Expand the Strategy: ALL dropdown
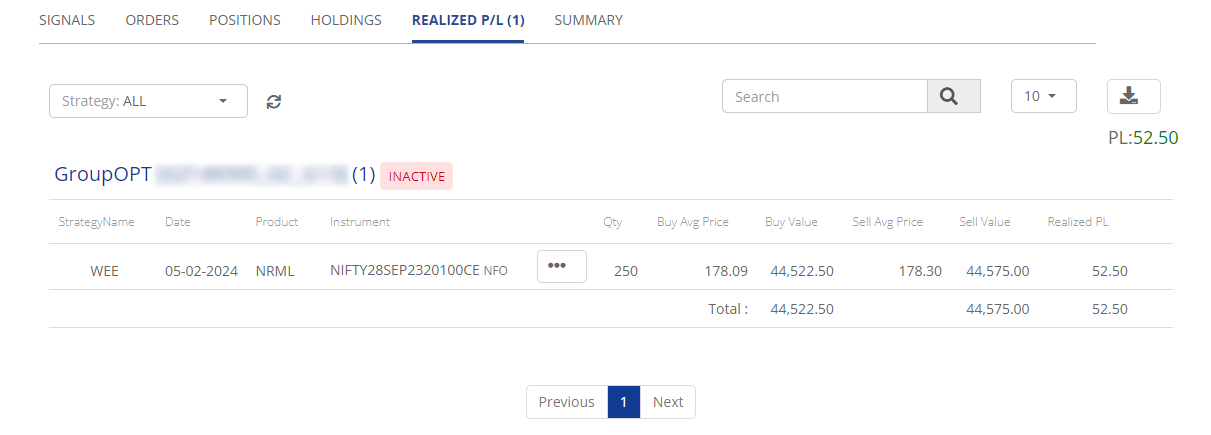 click(148, 101)
